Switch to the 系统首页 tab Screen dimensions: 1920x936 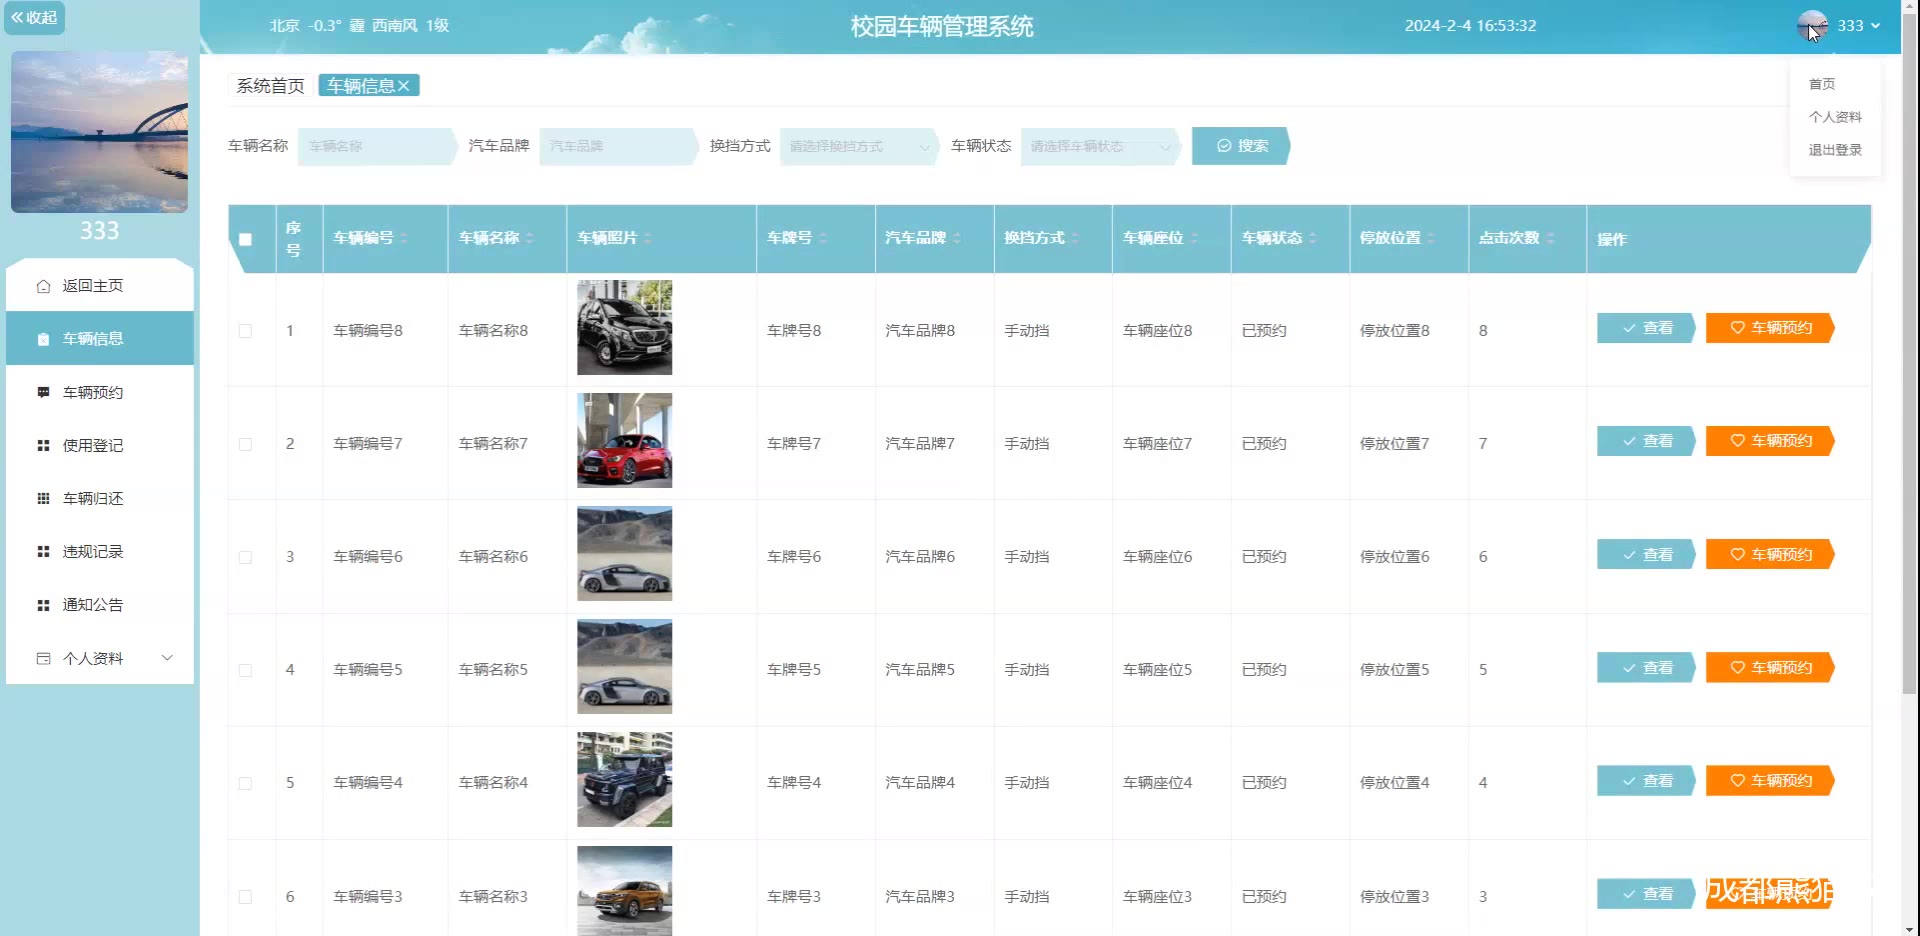pos(270,86)
